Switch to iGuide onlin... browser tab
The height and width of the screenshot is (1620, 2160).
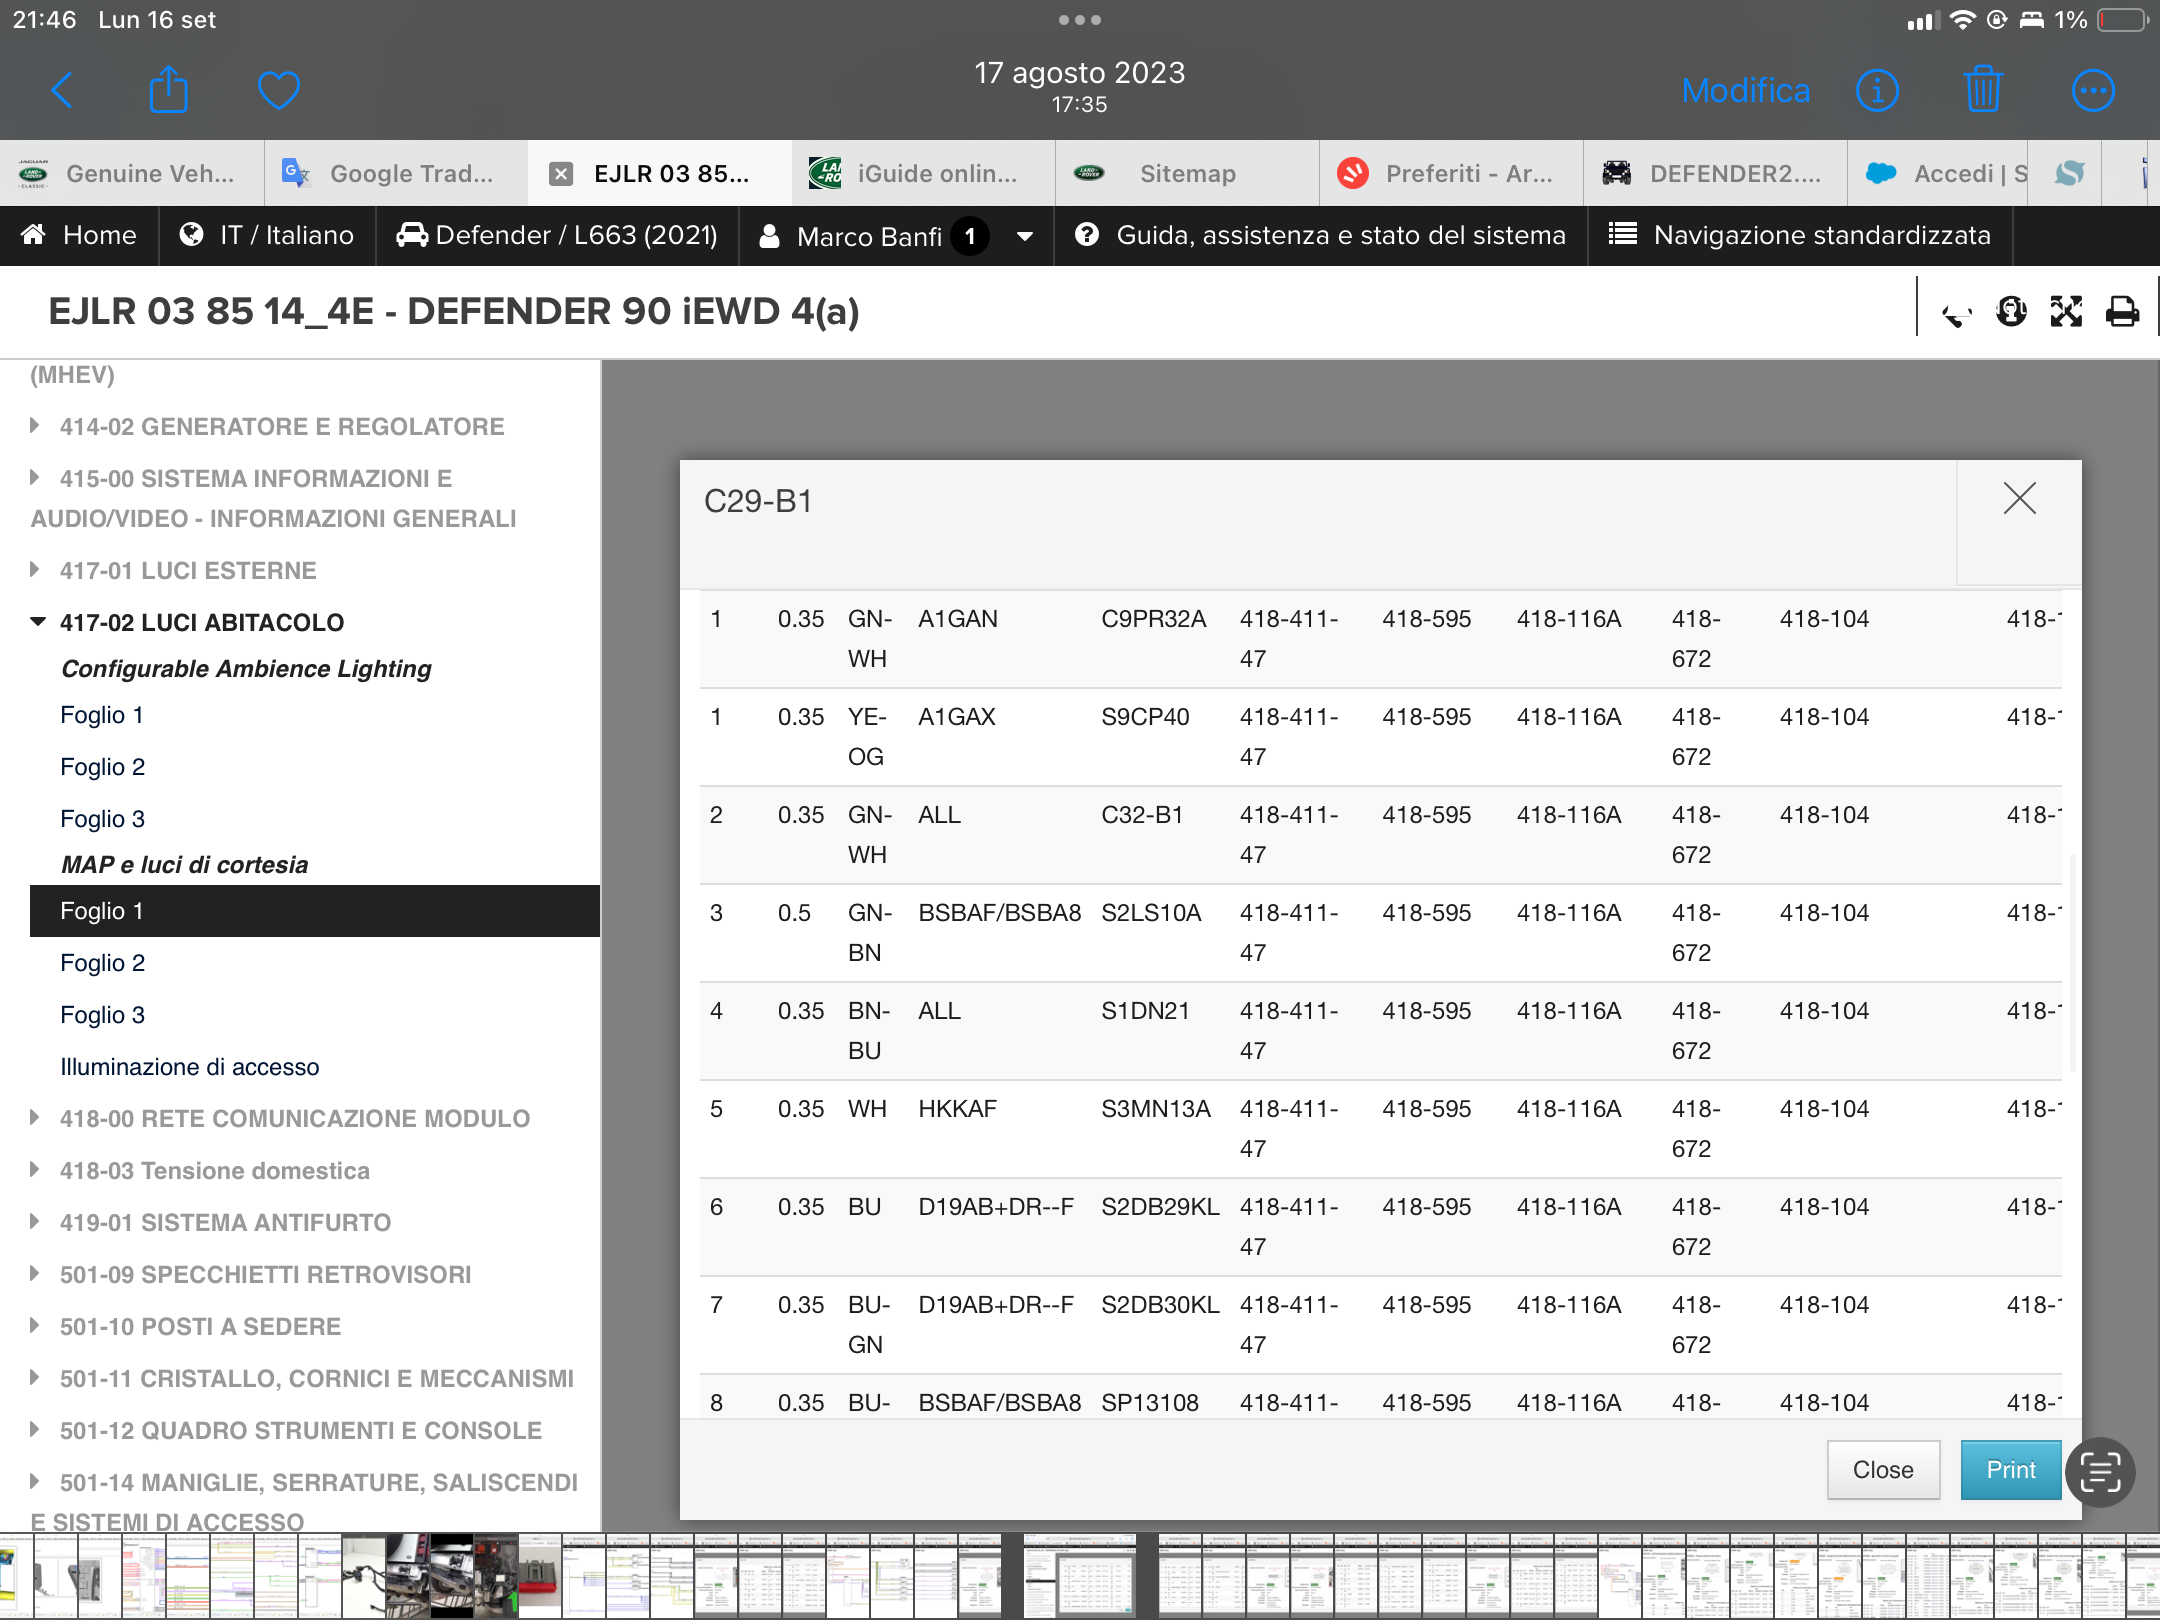924,173
